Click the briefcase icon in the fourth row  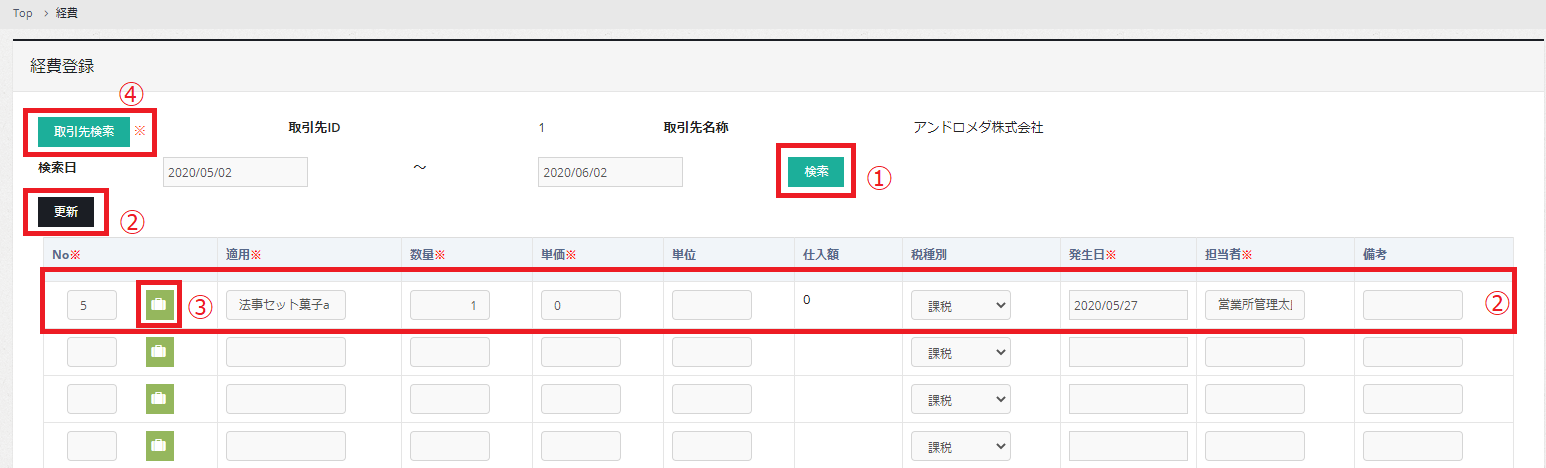point(158,445)
